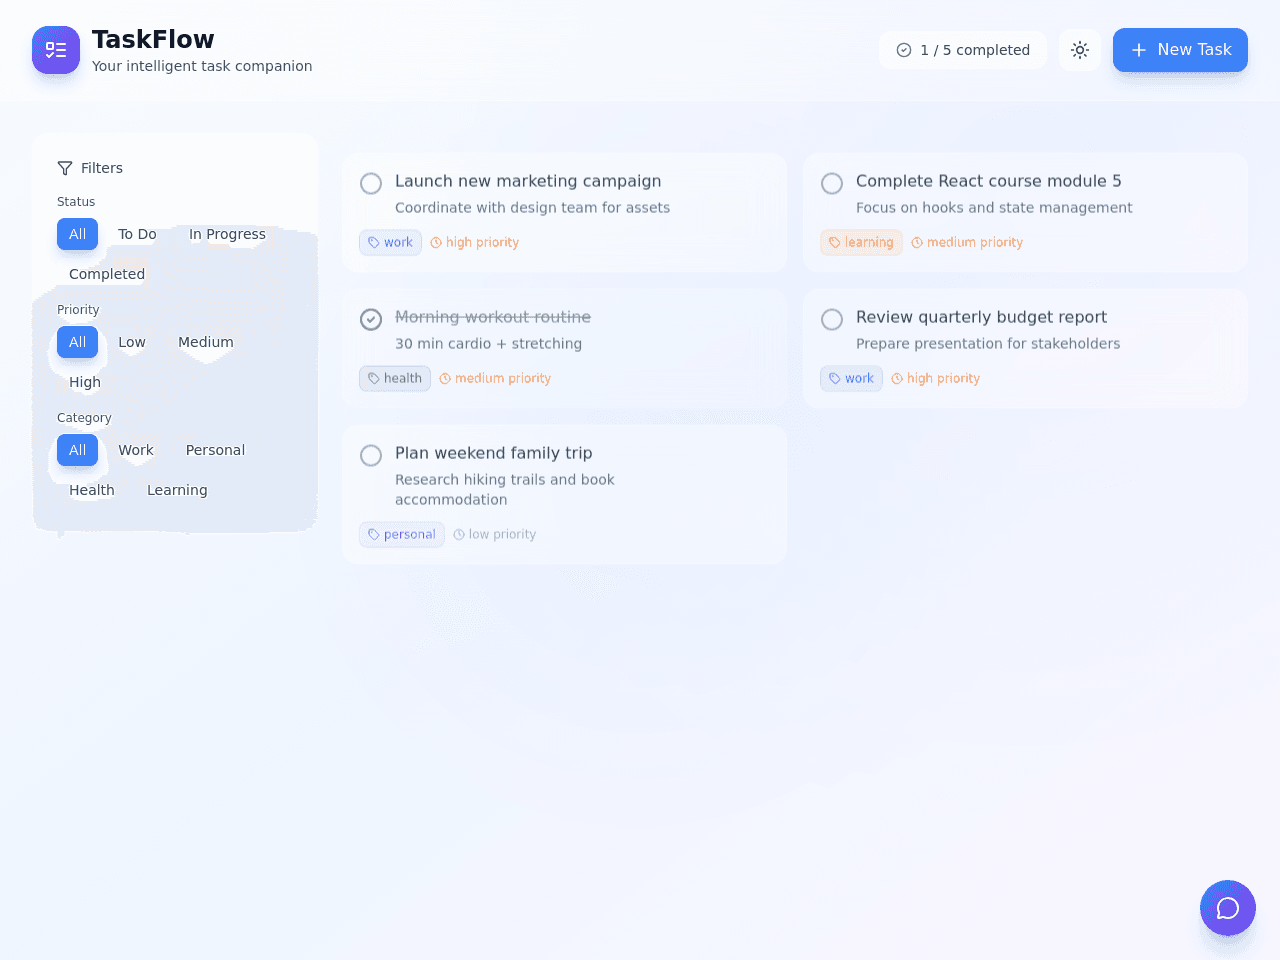Filter category by Learning
1280x960 pixels.
(x=177, y=490)
